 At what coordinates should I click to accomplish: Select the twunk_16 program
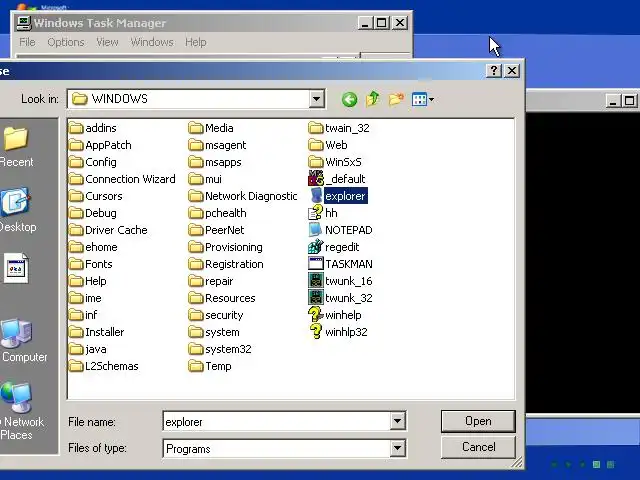pos(340,281)
